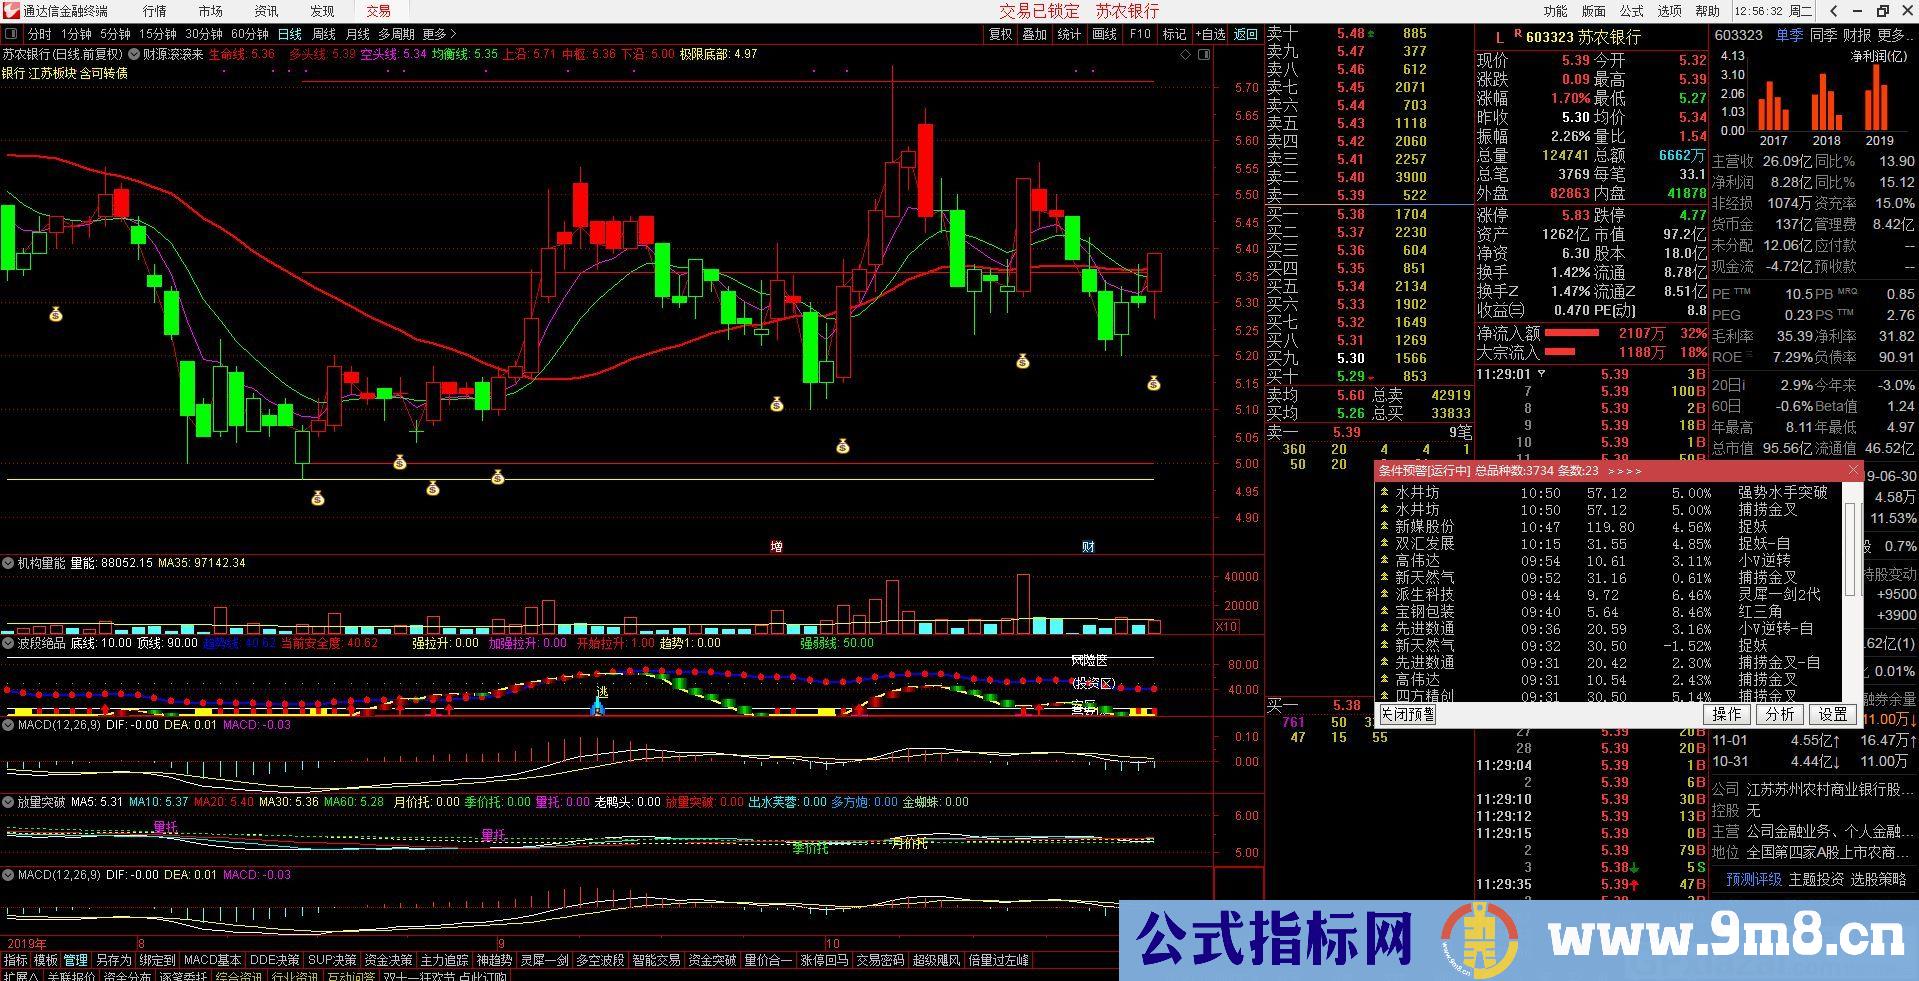Open the 主题投资 link
The width and height of the screenshot is (1919, 981).
pos(1815,879)
